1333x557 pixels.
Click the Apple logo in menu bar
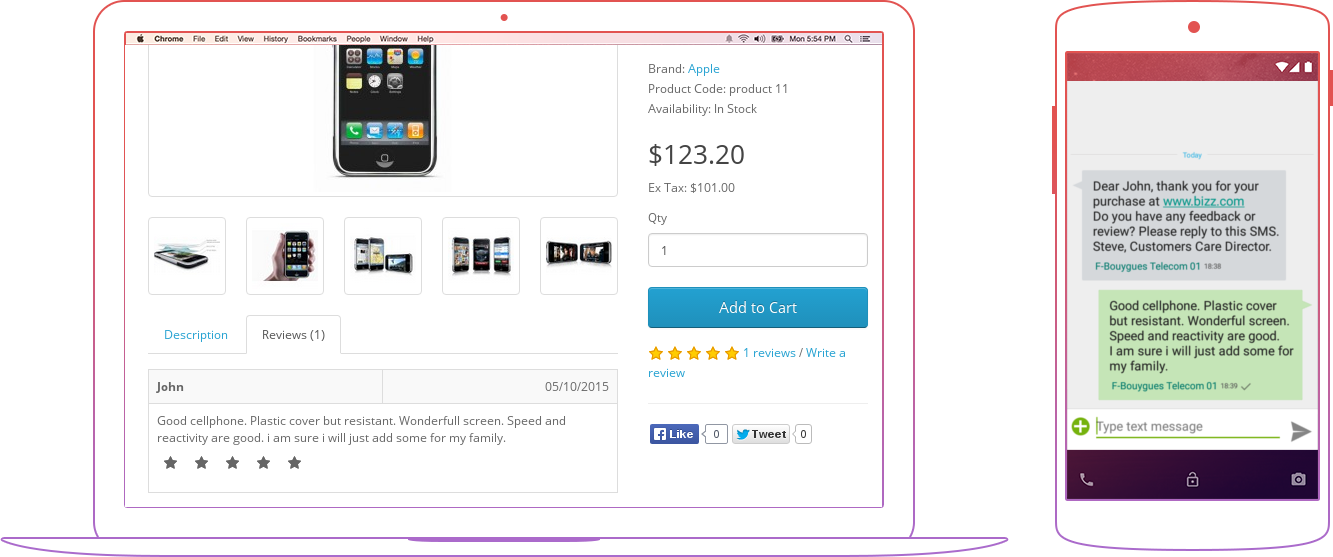[x=140, y=39]
